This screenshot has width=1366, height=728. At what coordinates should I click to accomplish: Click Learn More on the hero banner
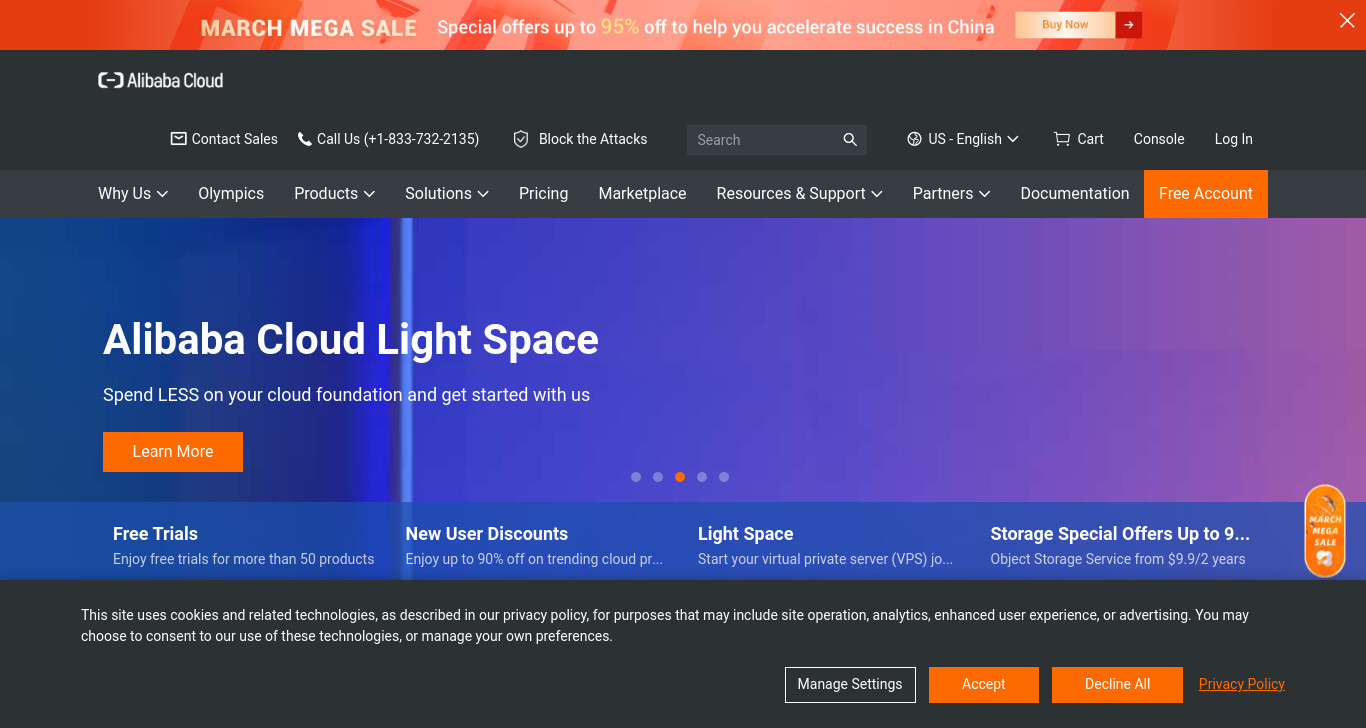pyautogui.click(x=173, y=452)
